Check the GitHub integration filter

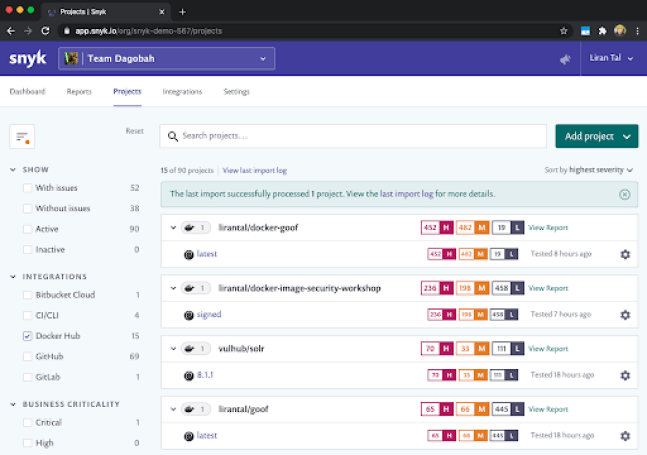click(x=27, y=356)
